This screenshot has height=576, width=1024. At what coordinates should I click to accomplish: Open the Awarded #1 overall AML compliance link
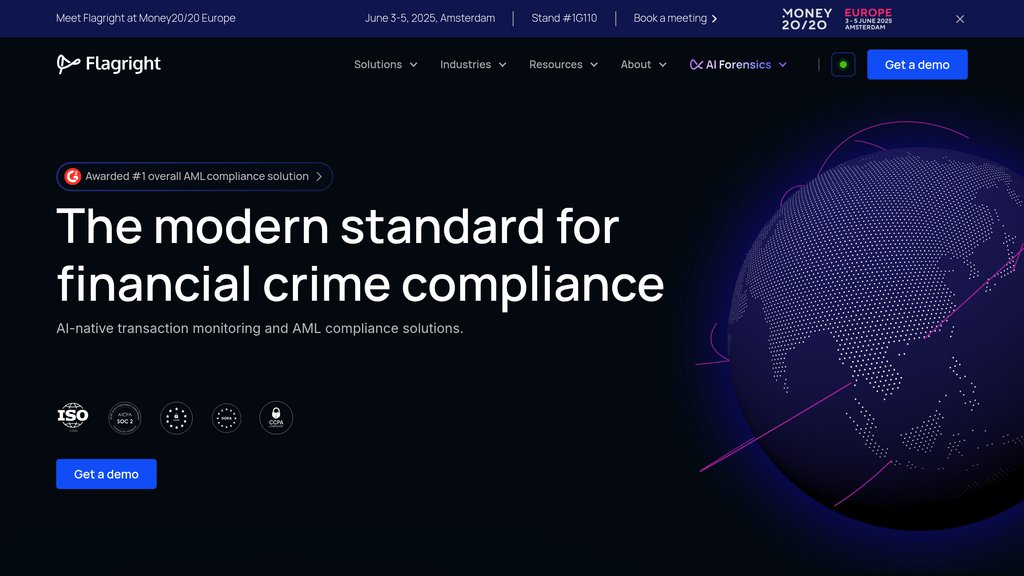point(196,176)
